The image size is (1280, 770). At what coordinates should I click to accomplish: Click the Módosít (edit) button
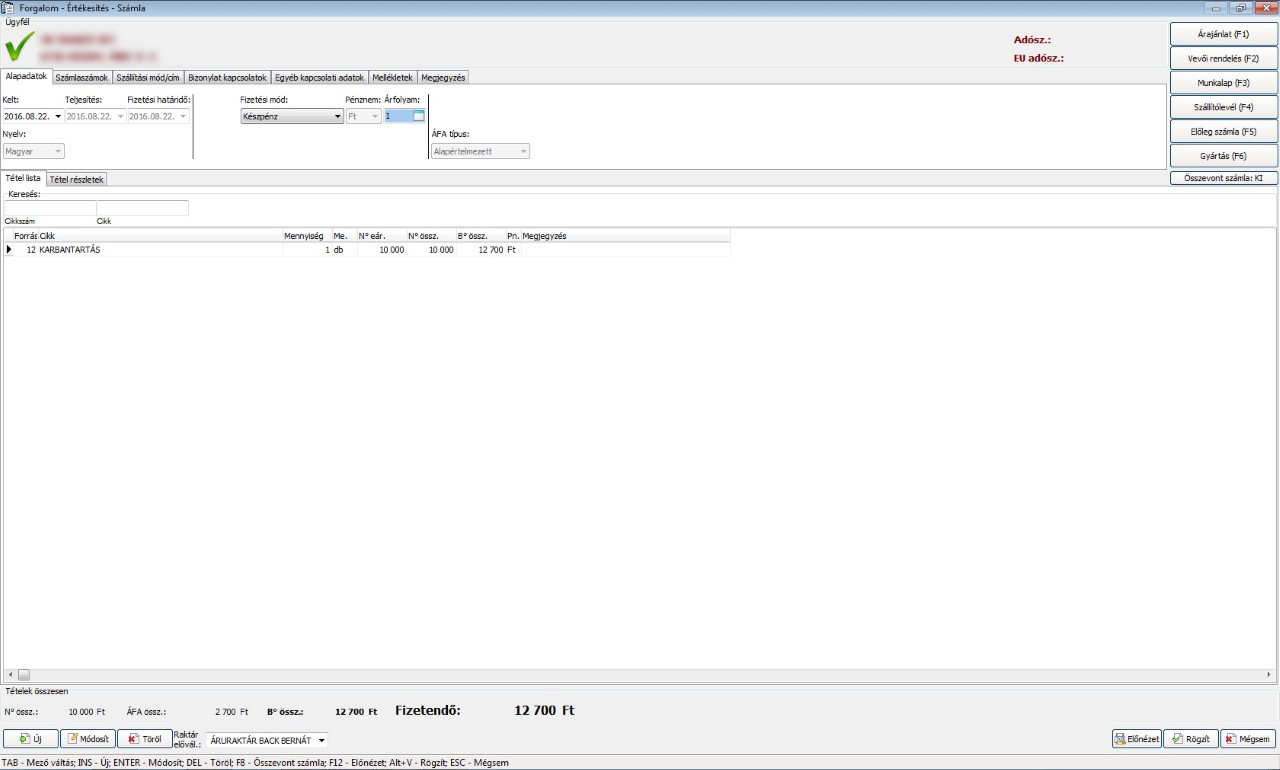pyautogui.click(x=87, y=739)
